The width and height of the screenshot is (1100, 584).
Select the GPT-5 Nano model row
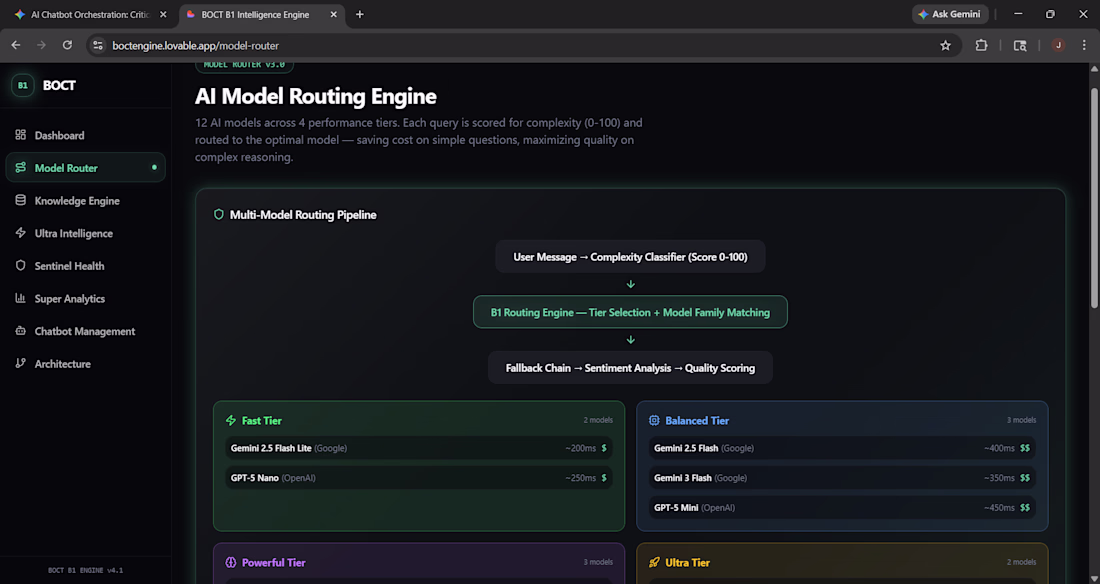click(419, 478)
